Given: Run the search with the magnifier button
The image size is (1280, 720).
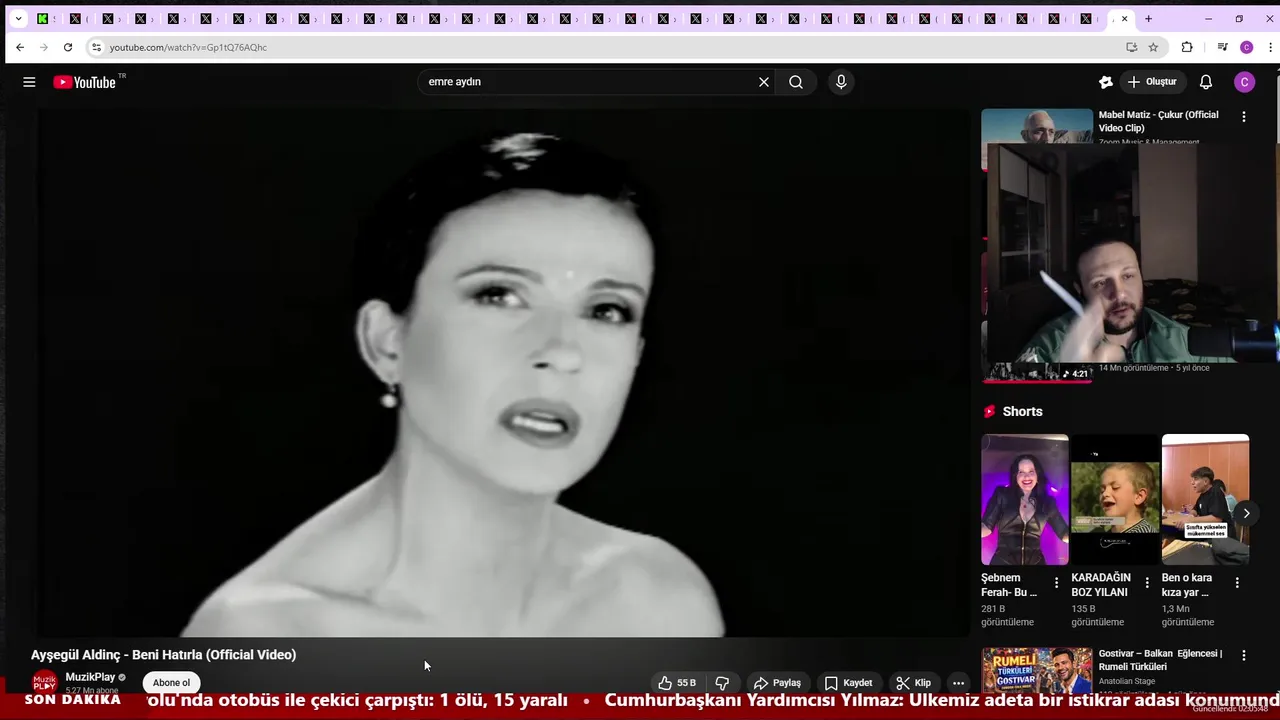Looking at the screenshot, I should (x=796, y=82).
